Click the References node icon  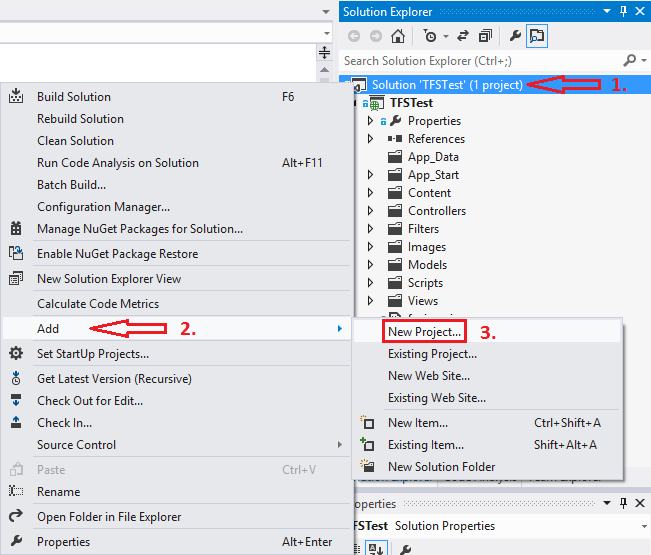(x=395, y=139)
